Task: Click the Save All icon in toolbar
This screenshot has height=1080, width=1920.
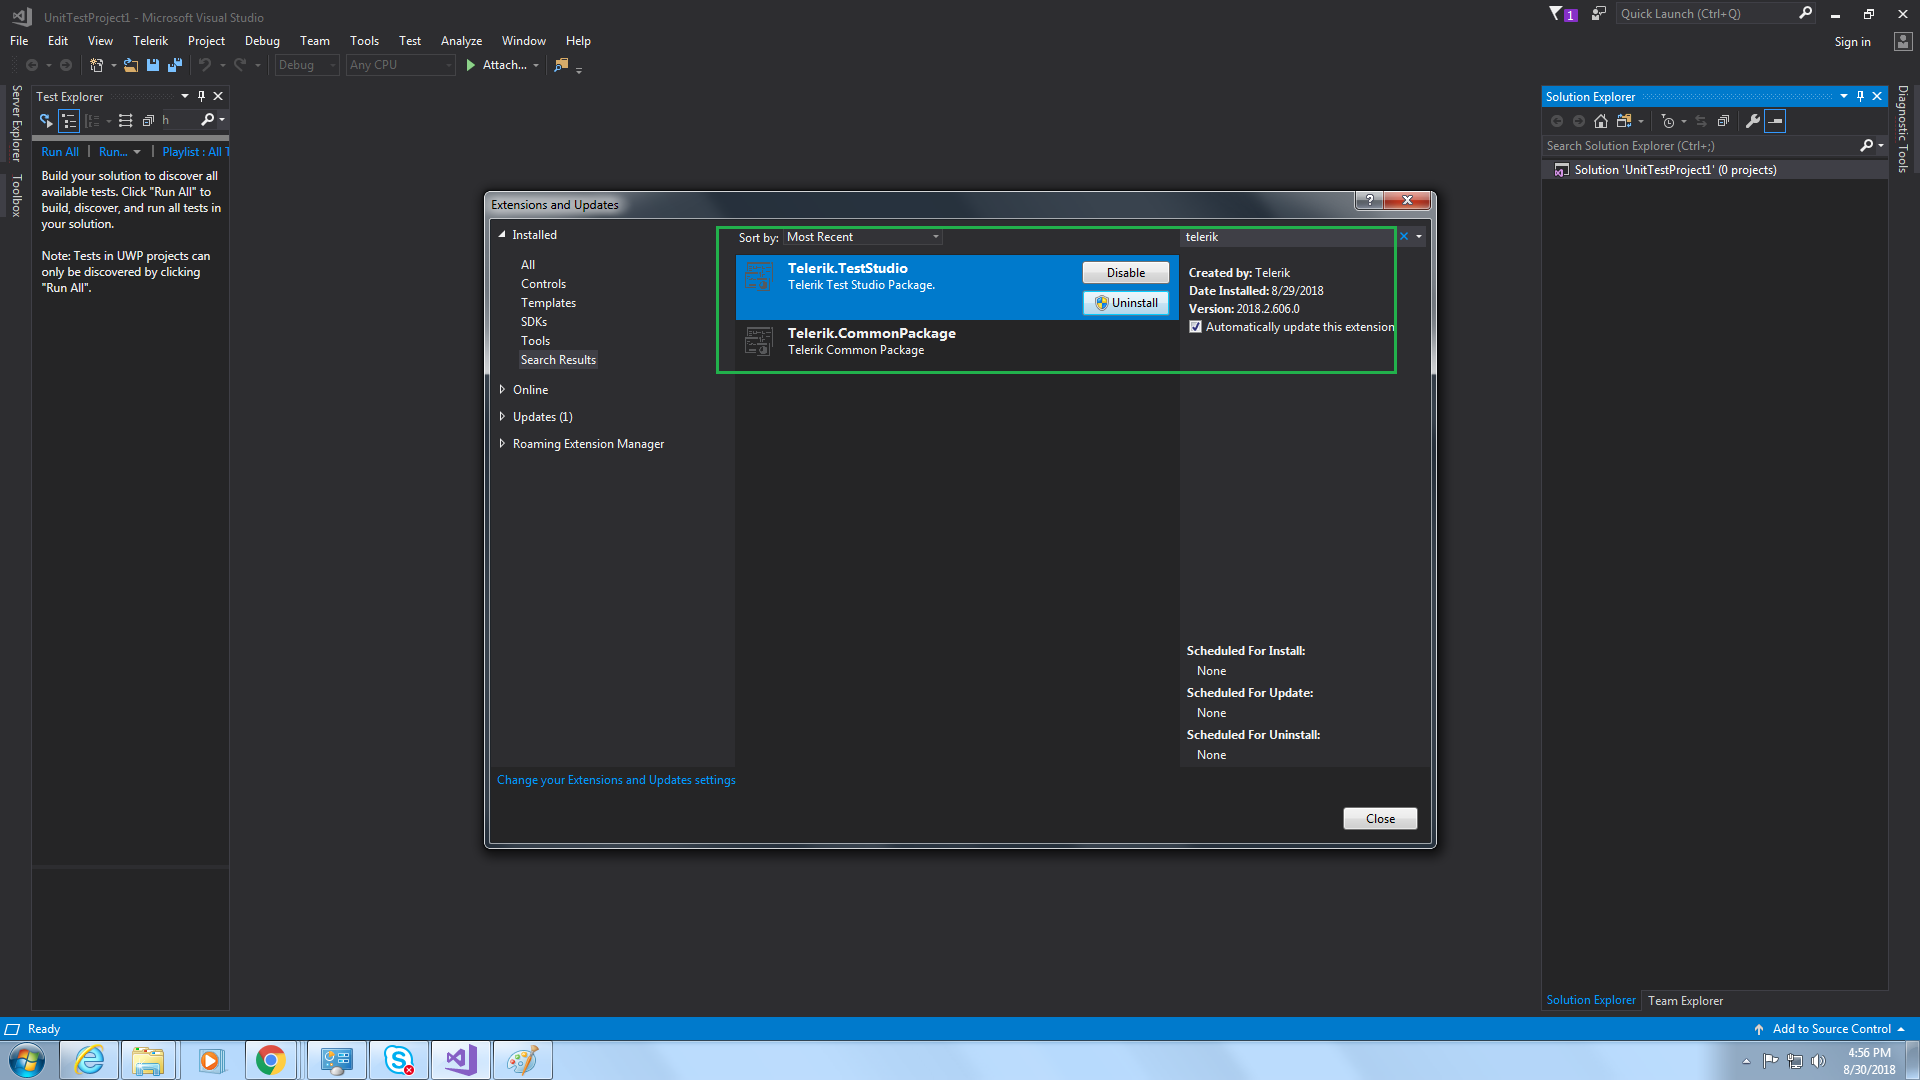Action: (175, 65)
